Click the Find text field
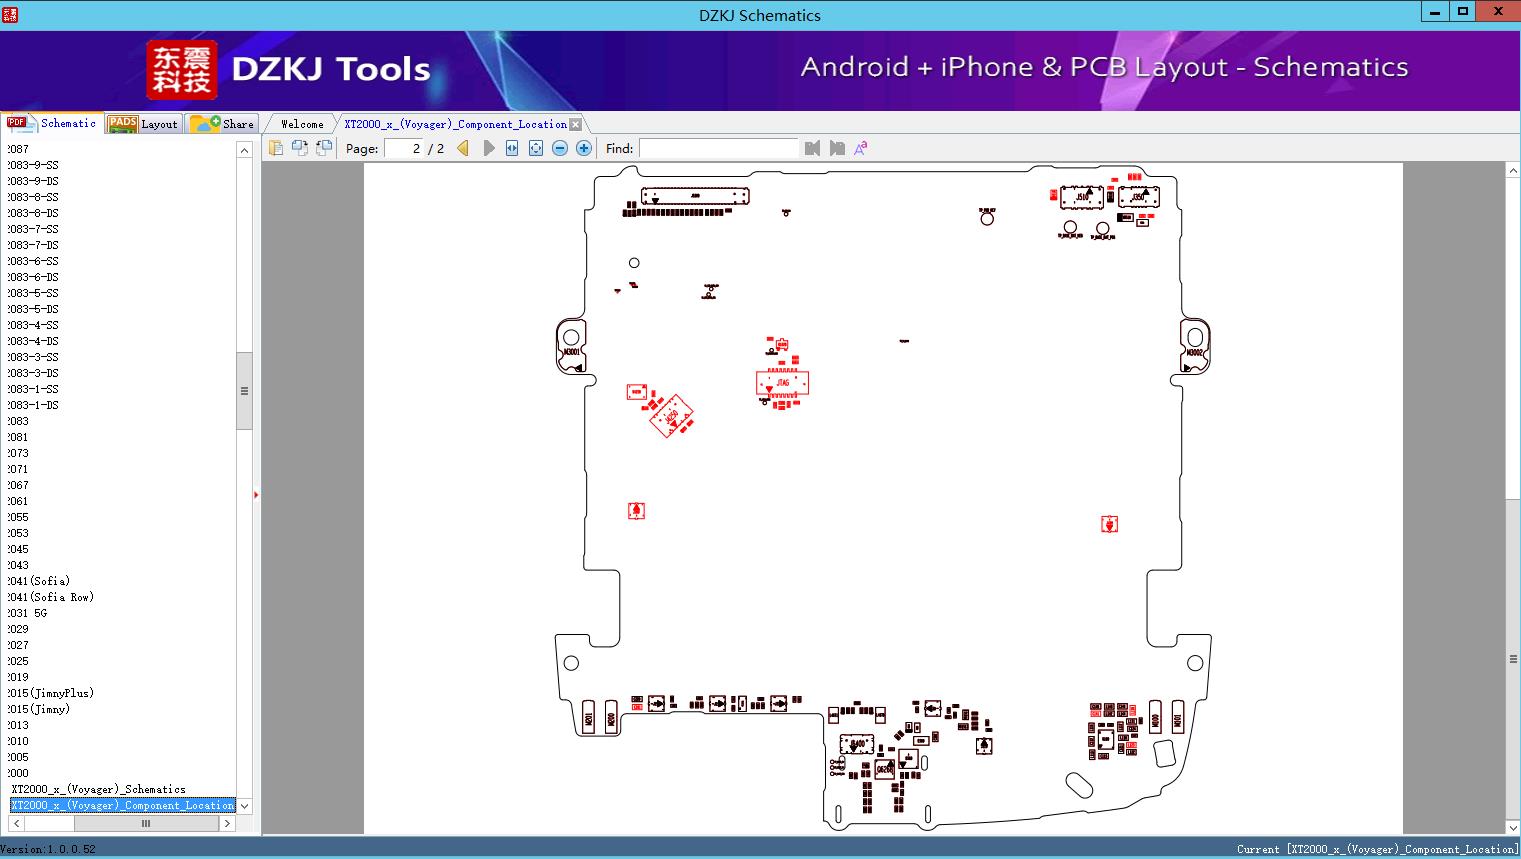 (718, 148)
